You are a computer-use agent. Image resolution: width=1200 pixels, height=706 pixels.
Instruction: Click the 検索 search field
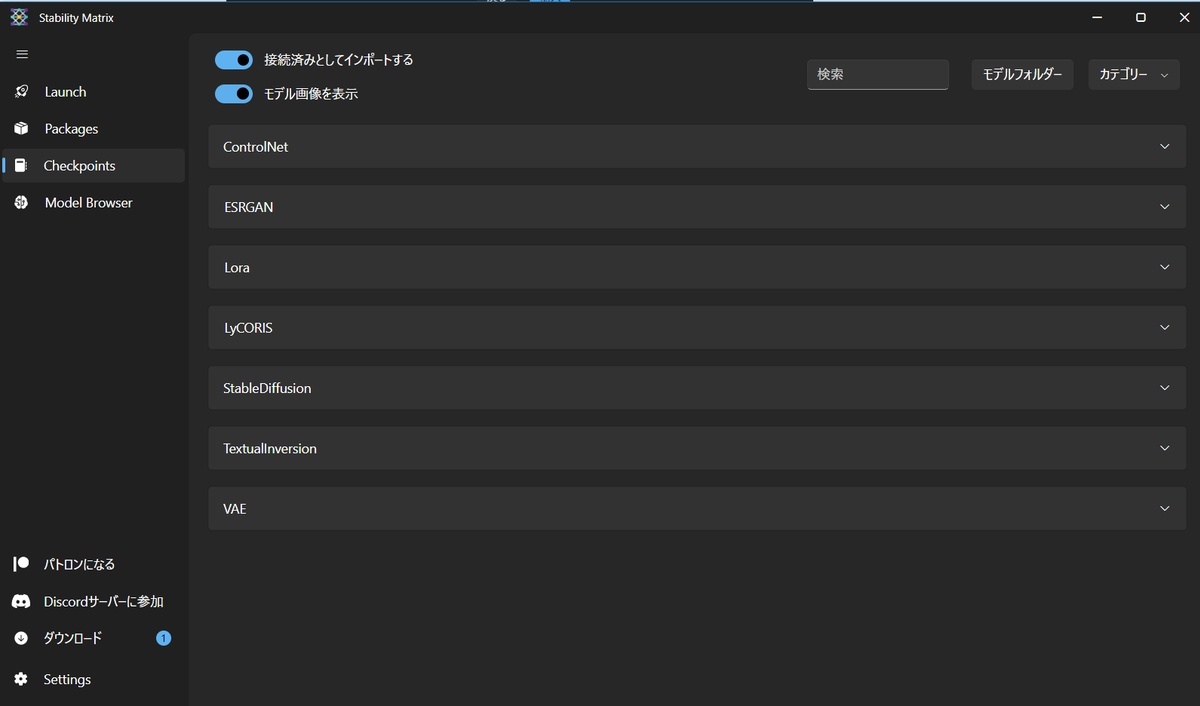[878, 75]
